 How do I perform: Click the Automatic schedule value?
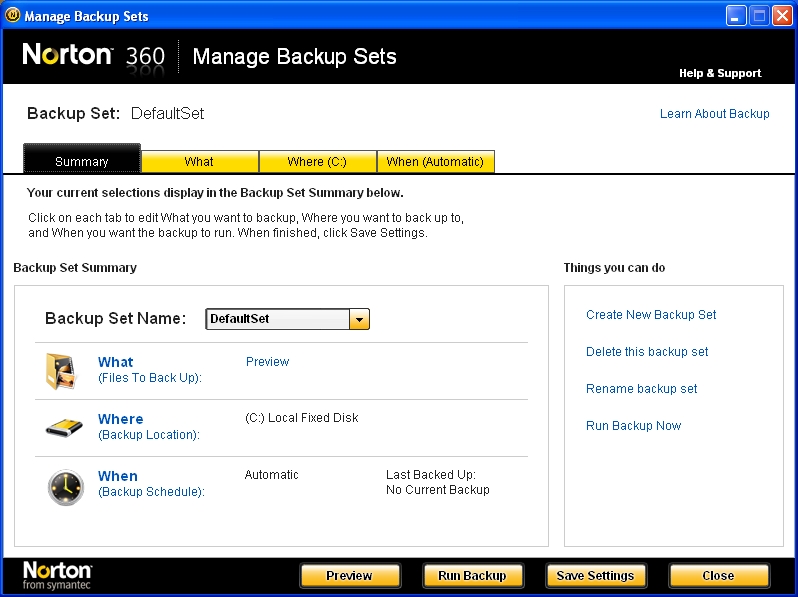pos(271,475)
